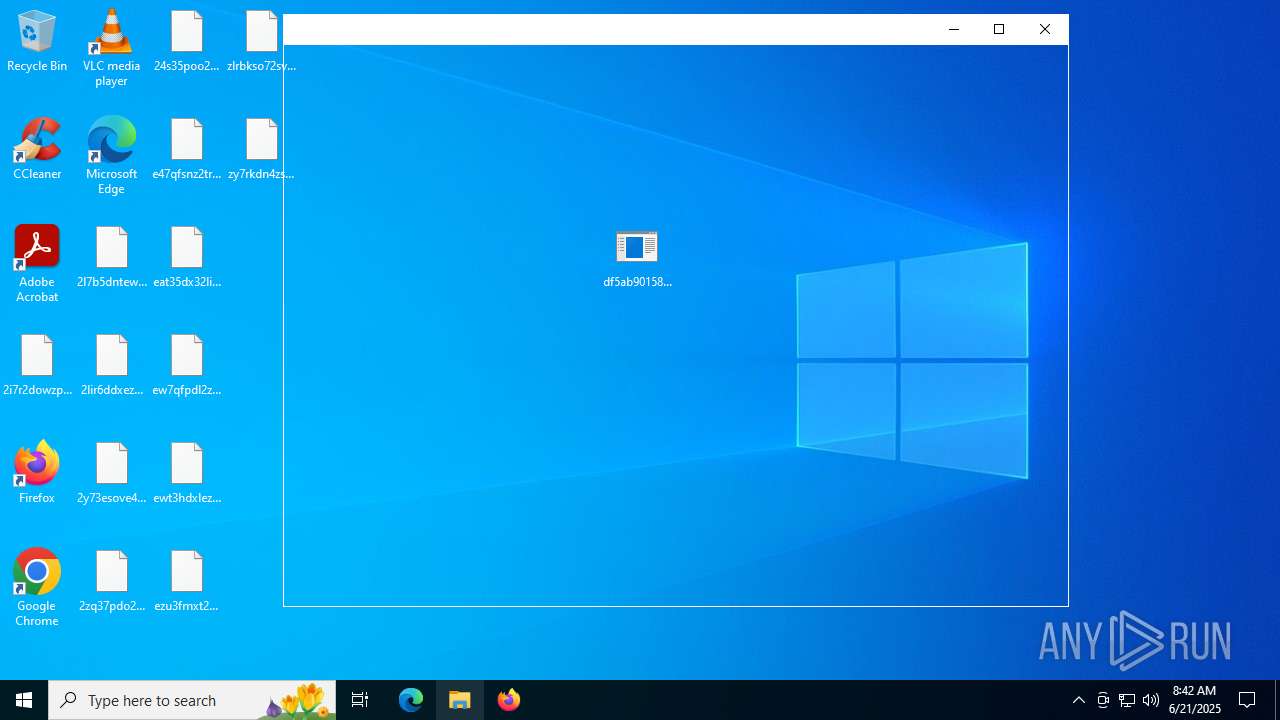Select the 2i7r2dowzp file icon
The height and width of the screenshot is (720, 1280).
click(x=37, y=365)
